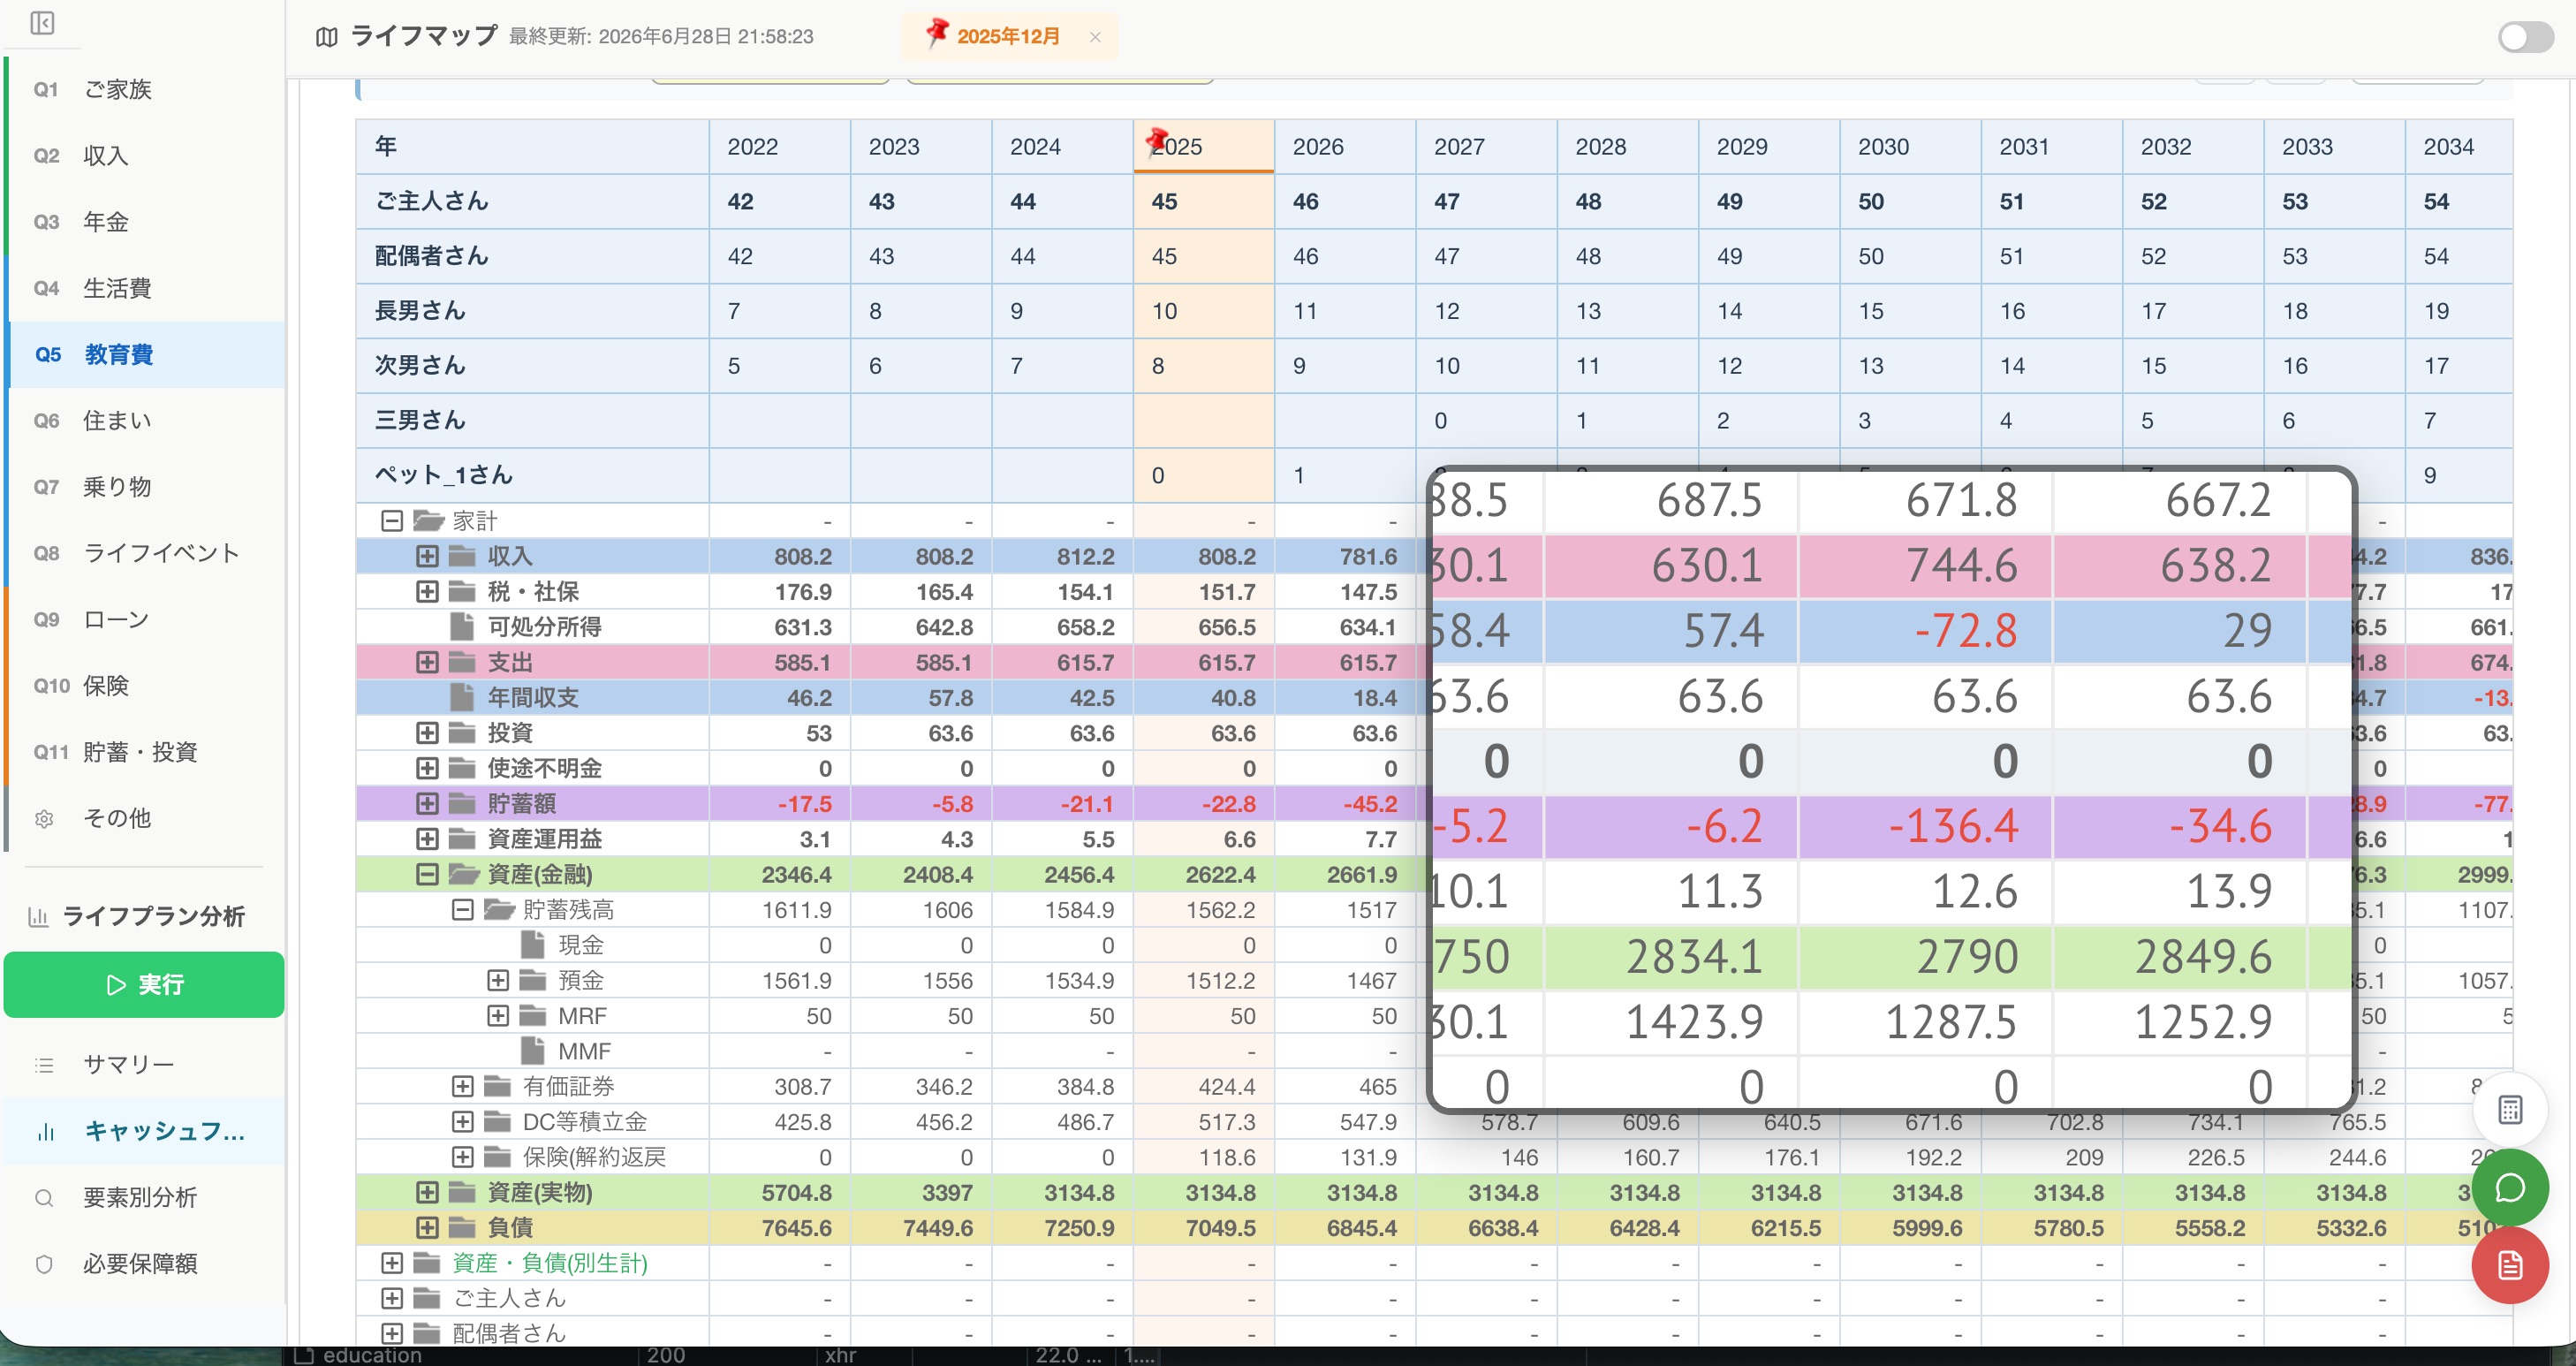Screen dimensions: 2576x1366
Task: Click the 現金 document icon
Action: click(x=533, y=944)
